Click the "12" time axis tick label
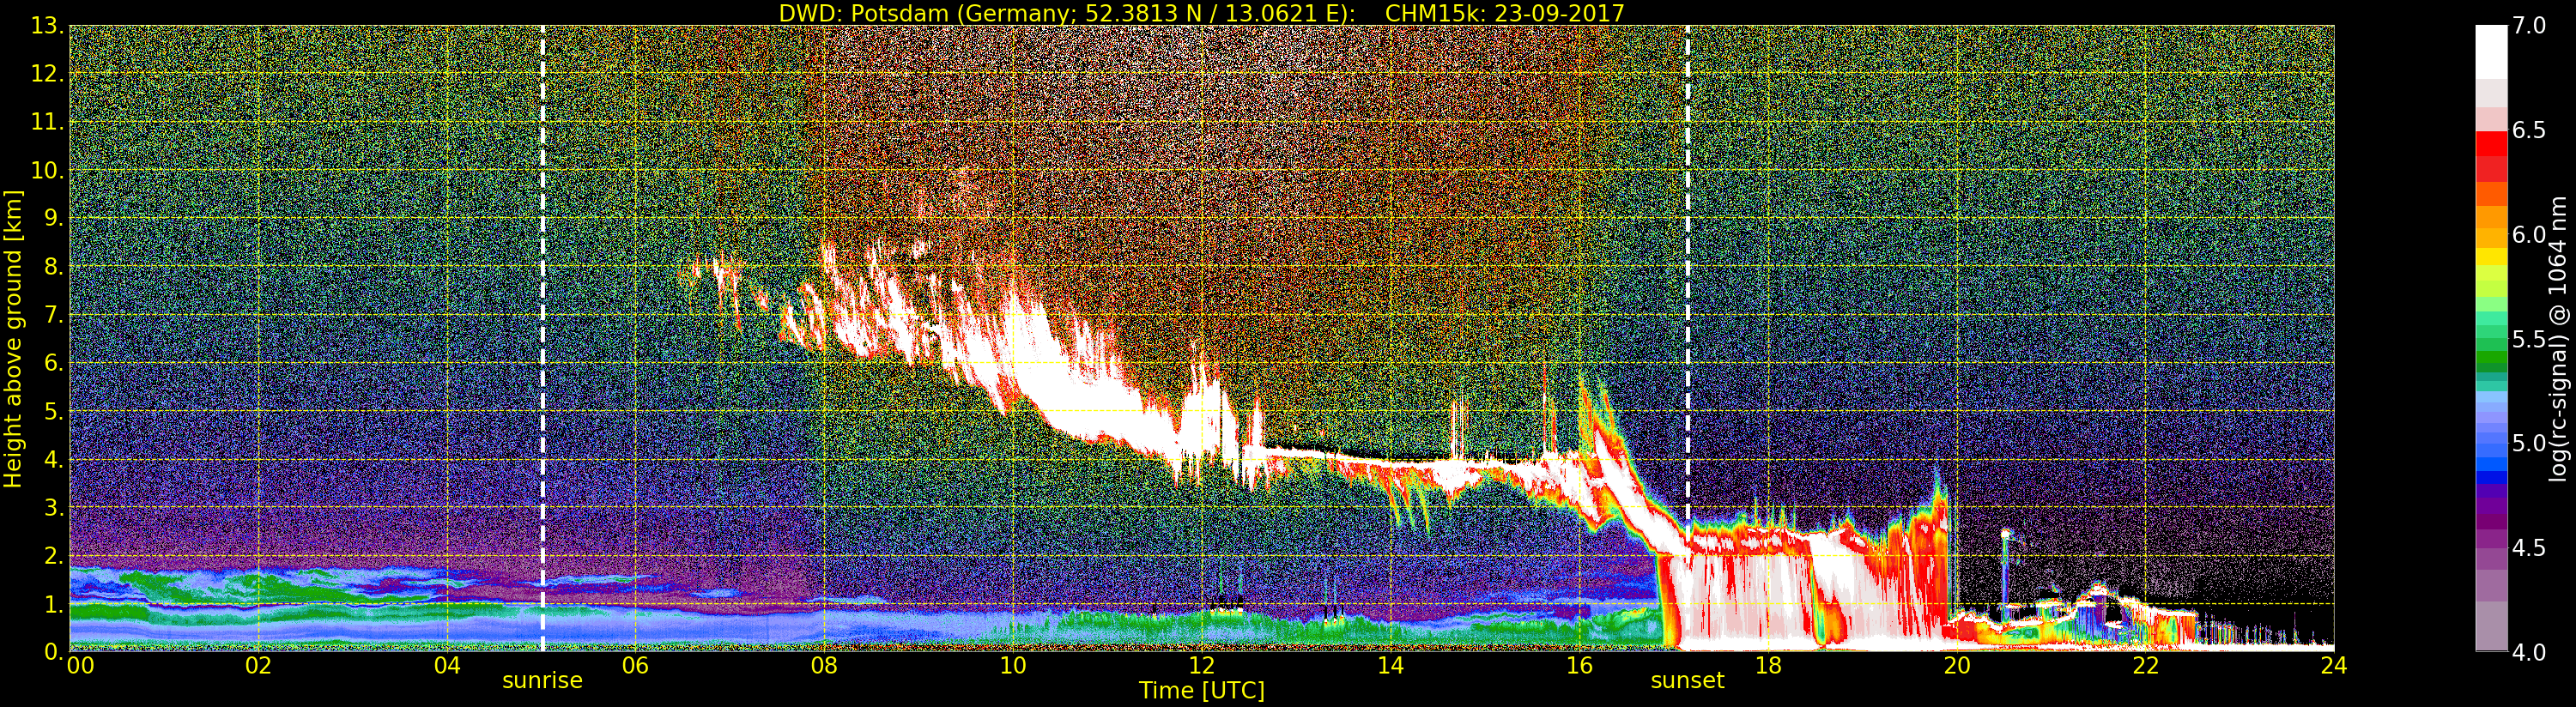This screenshot has height=707, width=2576. point(1202,666)
